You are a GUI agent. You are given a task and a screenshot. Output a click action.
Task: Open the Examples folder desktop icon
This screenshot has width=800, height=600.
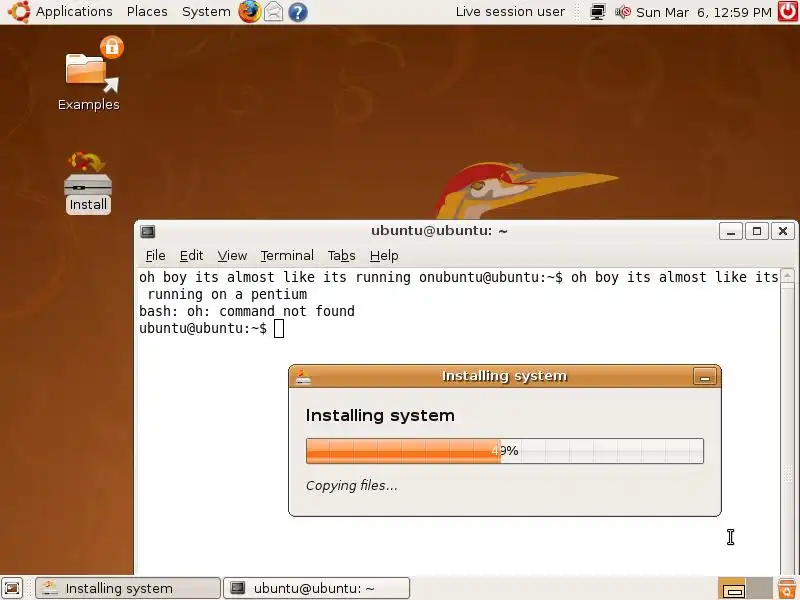pyautogui.click(x=89, y=74)
